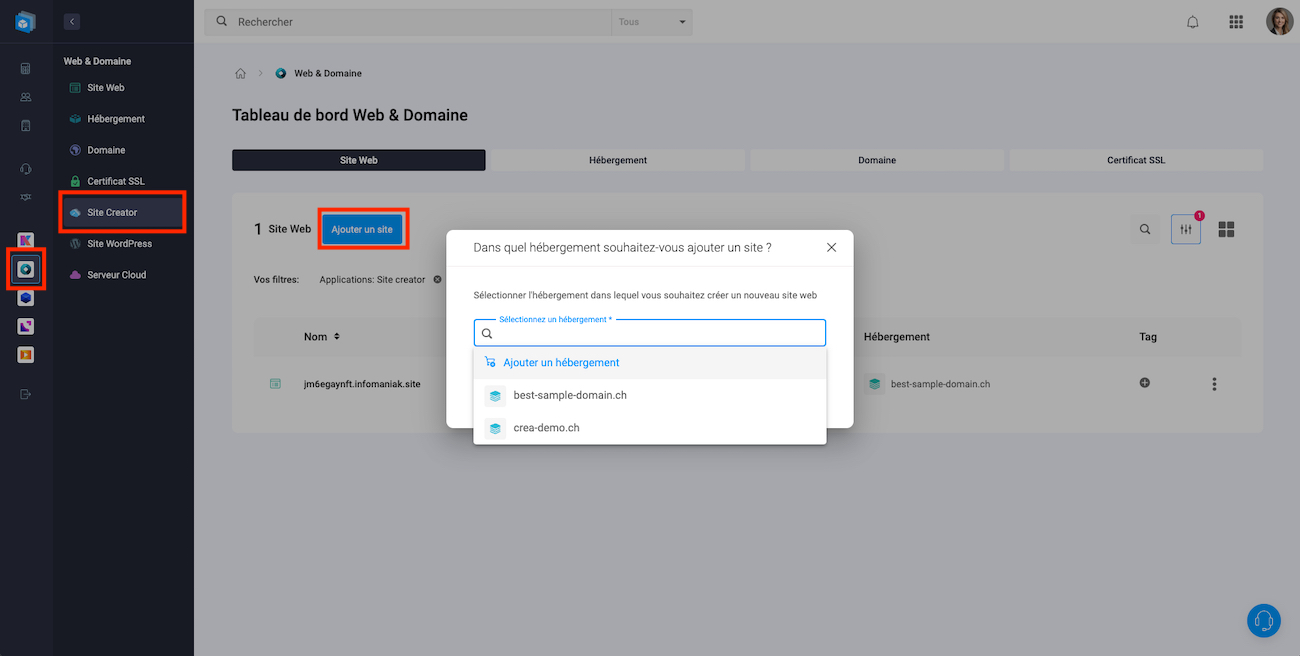Open the user profile avatar

[1280, 21]
